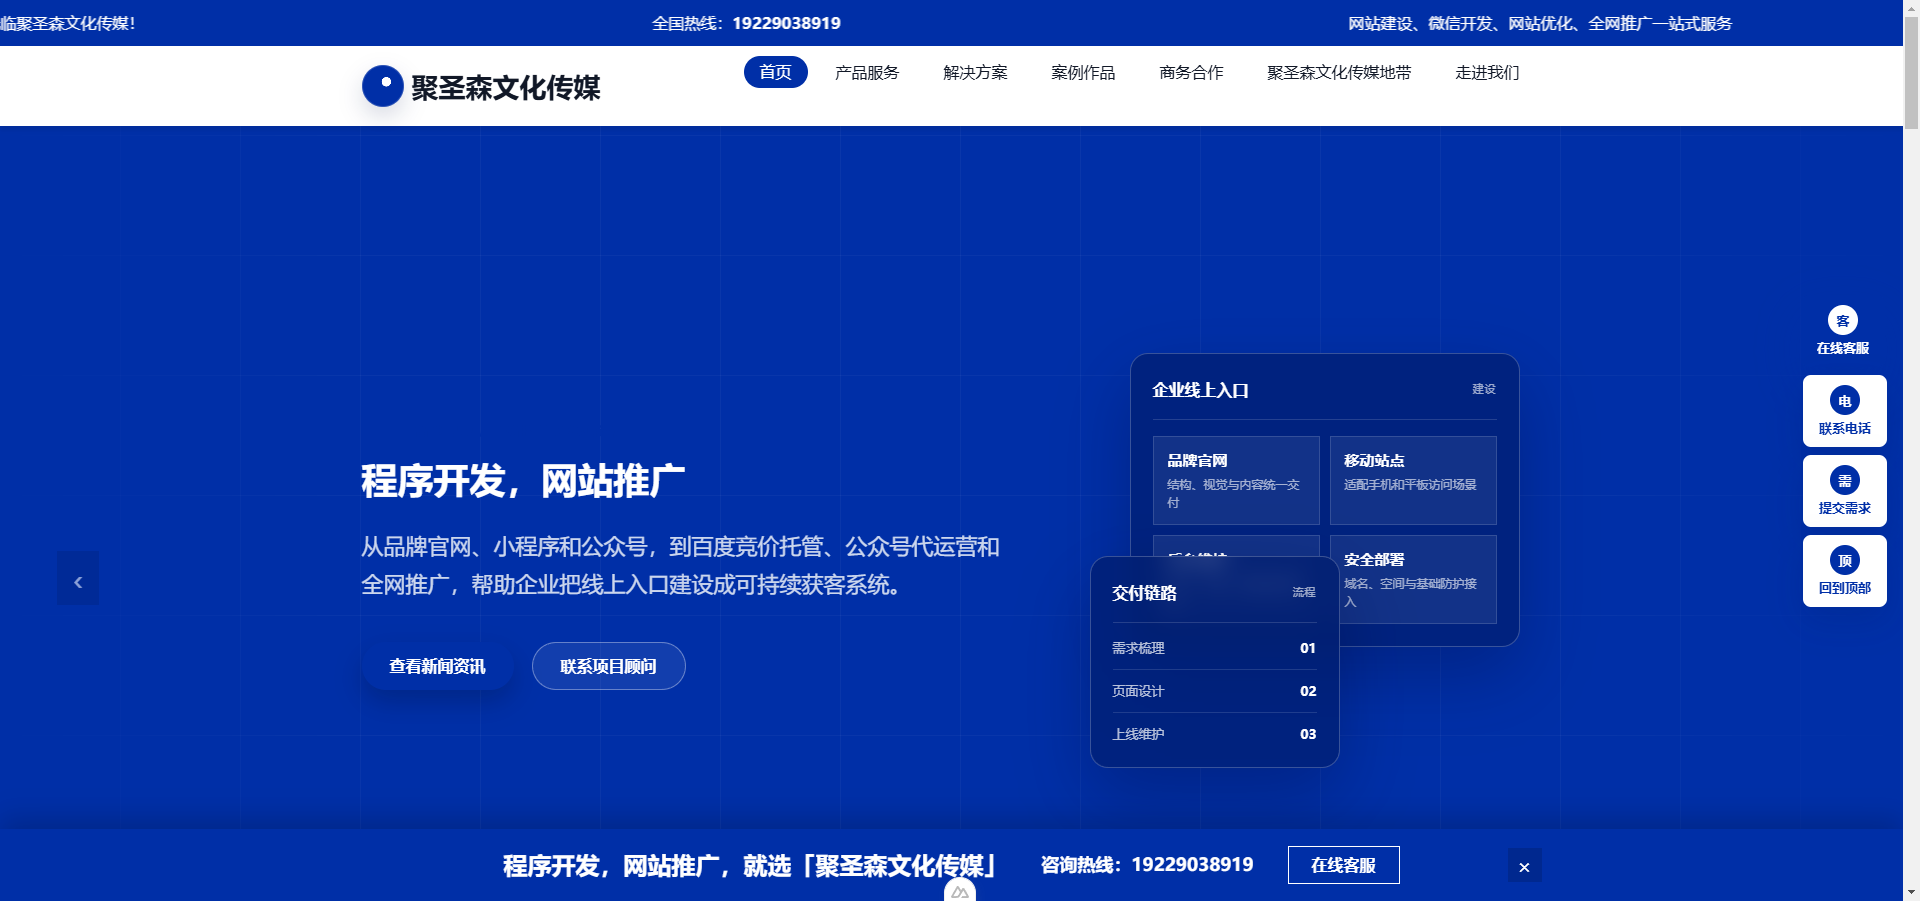Select the 移动站点 card
This screenshot has width=1920, height=901.
pyautogui.click(x=1413, y=480)
